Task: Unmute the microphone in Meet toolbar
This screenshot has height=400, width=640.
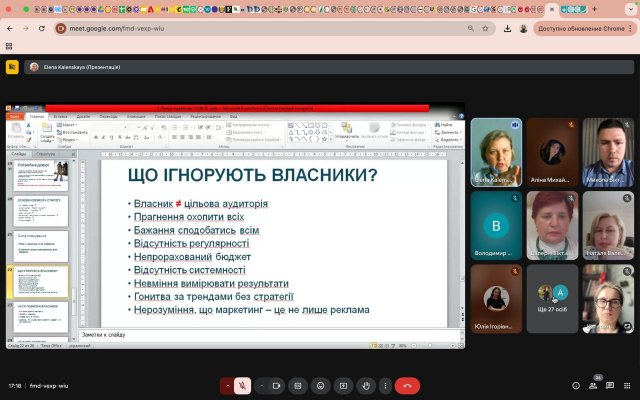Action: pos(242,385)
